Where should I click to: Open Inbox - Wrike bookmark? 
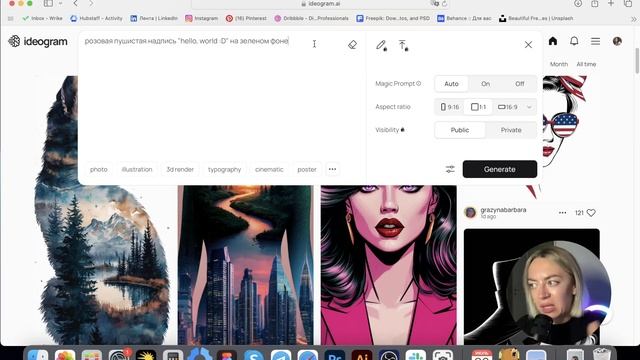42,18
